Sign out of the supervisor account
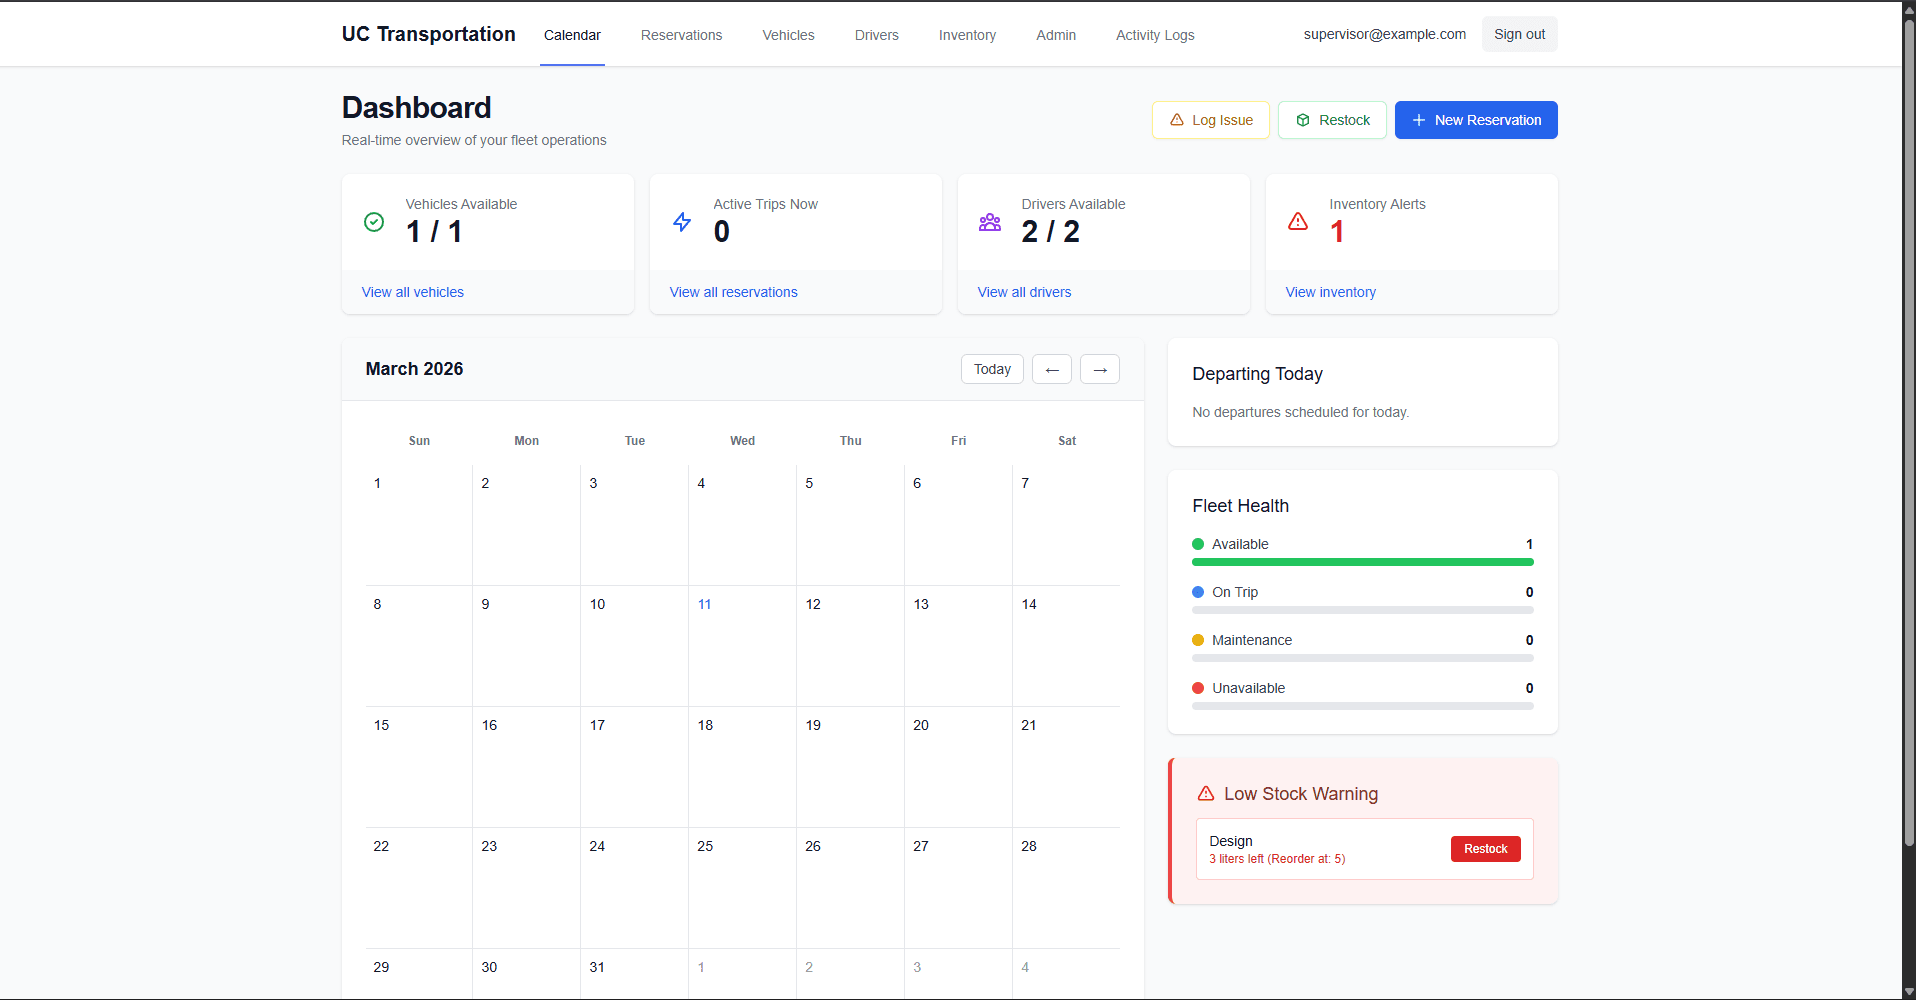 pos(1519,34)
